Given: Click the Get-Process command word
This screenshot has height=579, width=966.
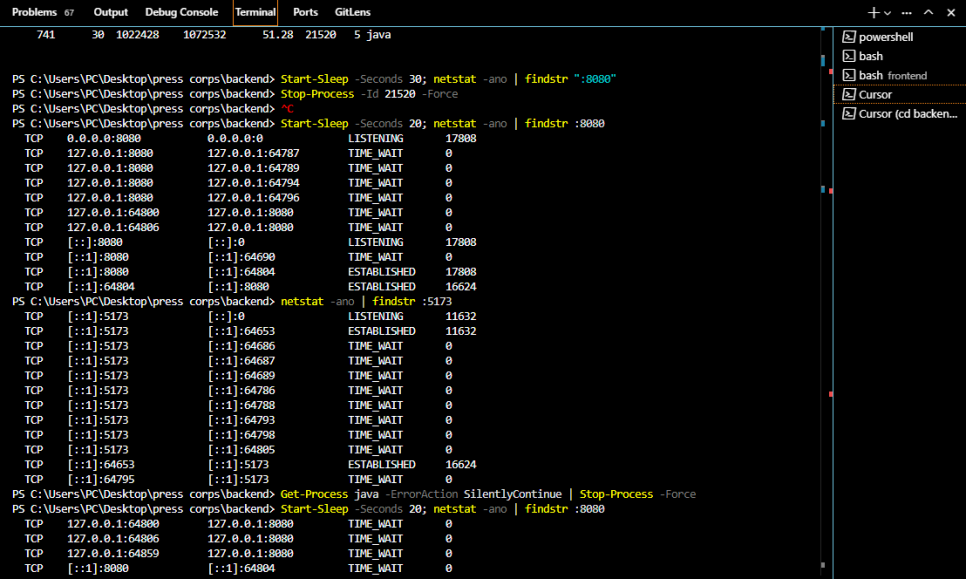Looking at the screenshot, I should (x=314, y=494).
